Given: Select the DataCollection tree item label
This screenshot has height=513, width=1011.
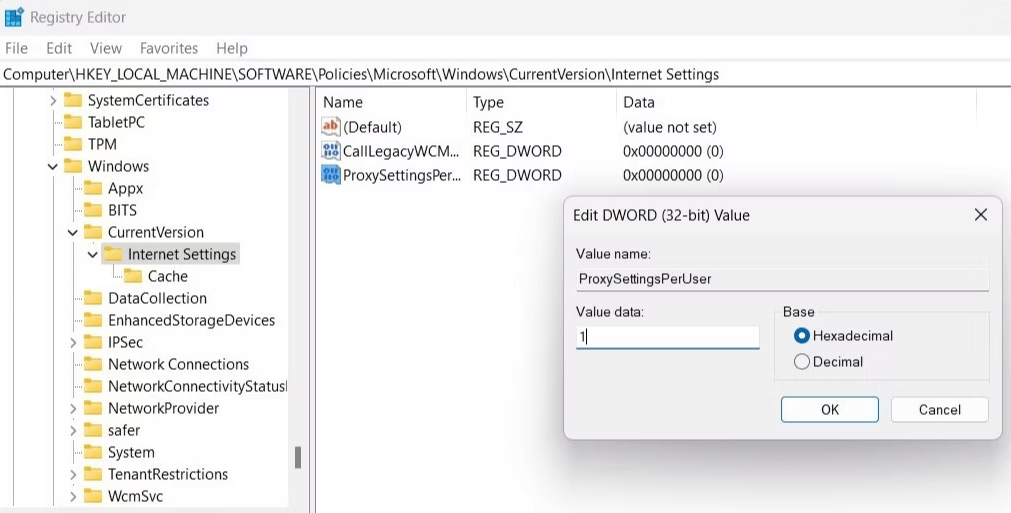Looking at the screenshot, I should (157, 298).
